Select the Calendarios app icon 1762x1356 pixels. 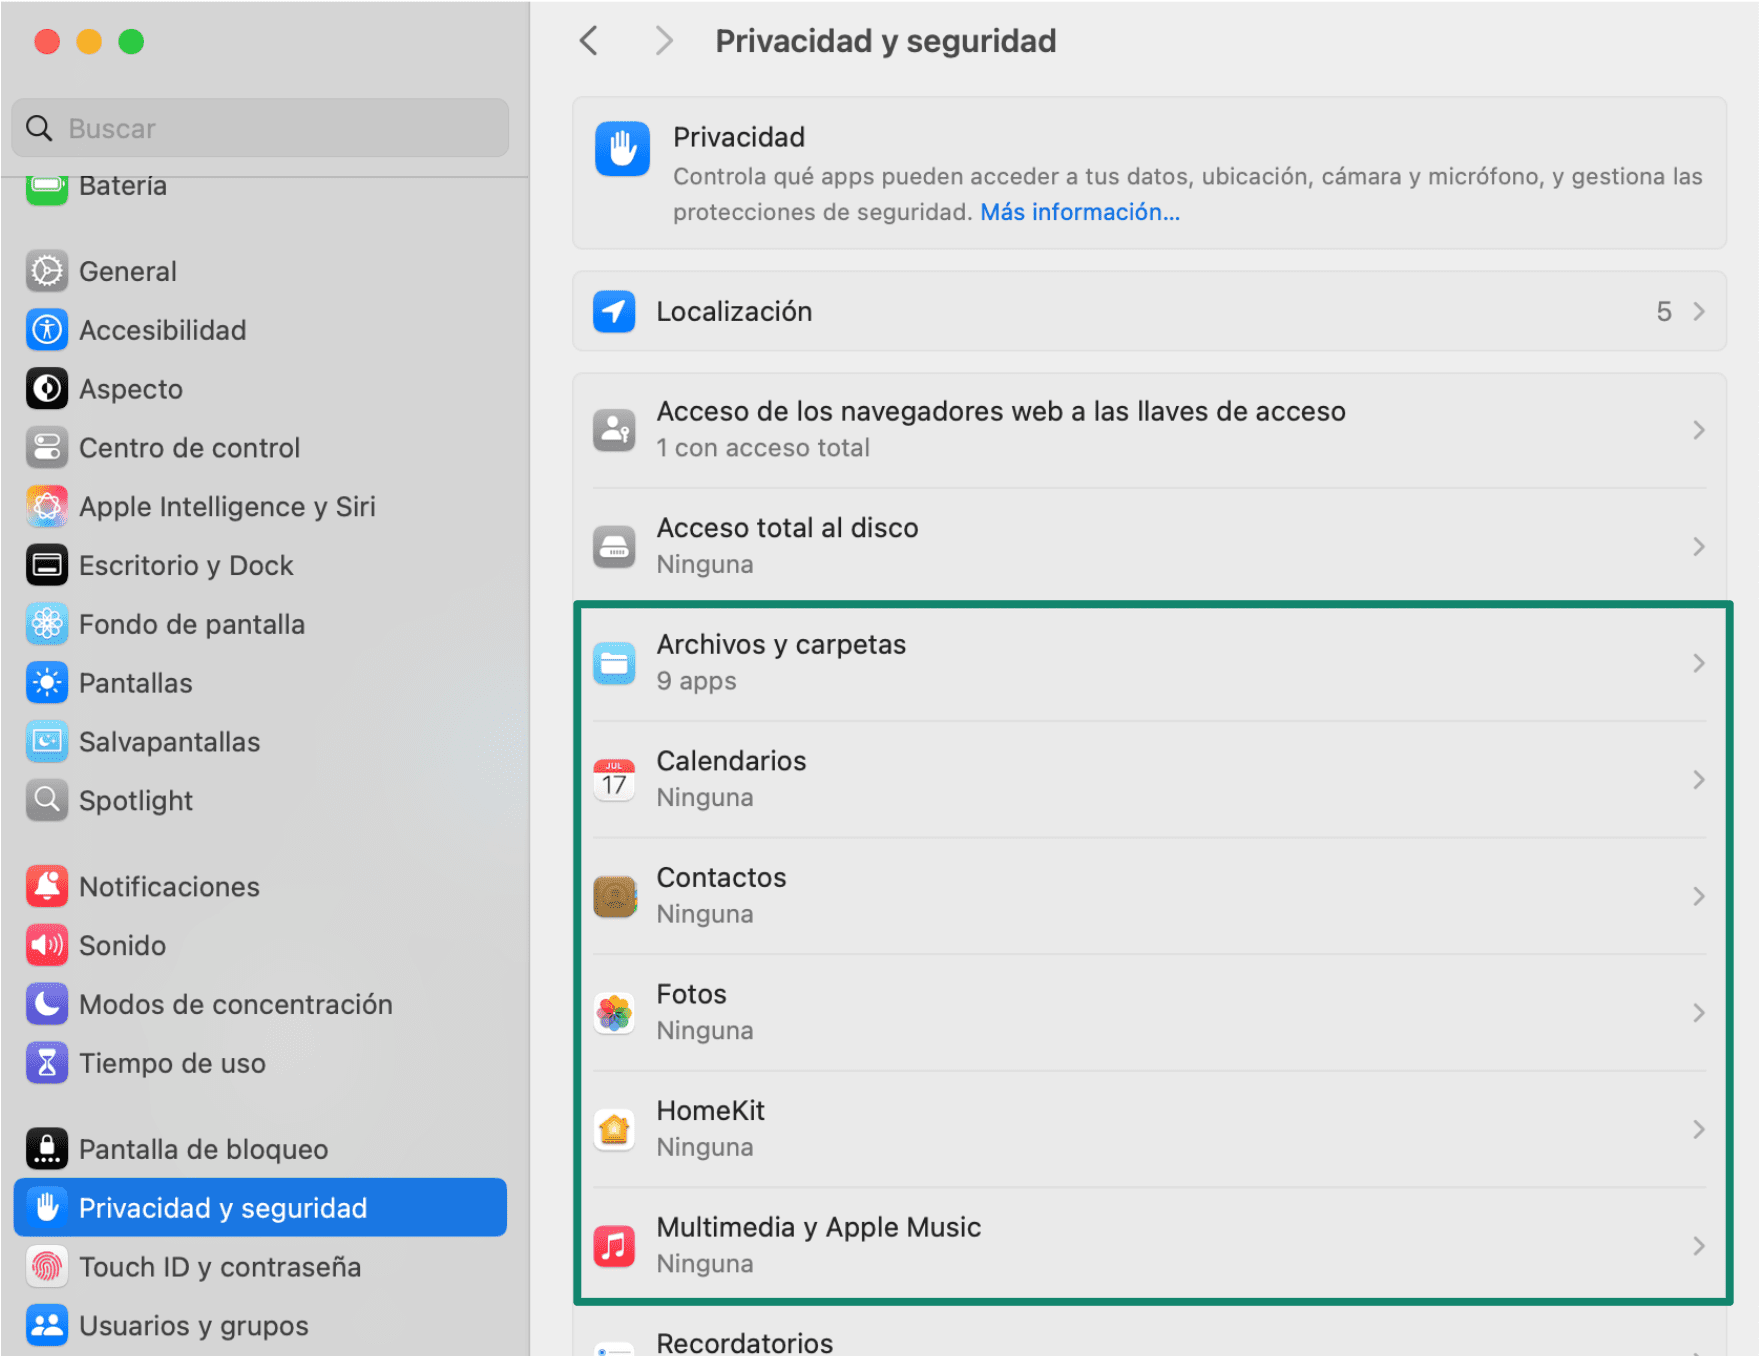pyautogui.click(x=614, y=779)
